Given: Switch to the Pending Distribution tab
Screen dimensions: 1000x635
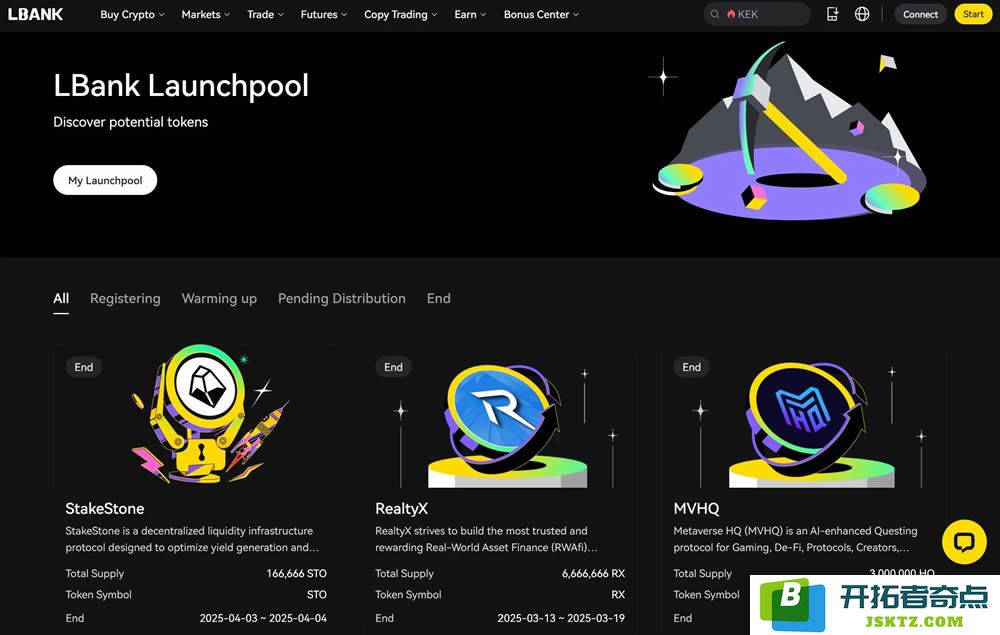Looking at the screenshot, I should click(x=342, y=298).
